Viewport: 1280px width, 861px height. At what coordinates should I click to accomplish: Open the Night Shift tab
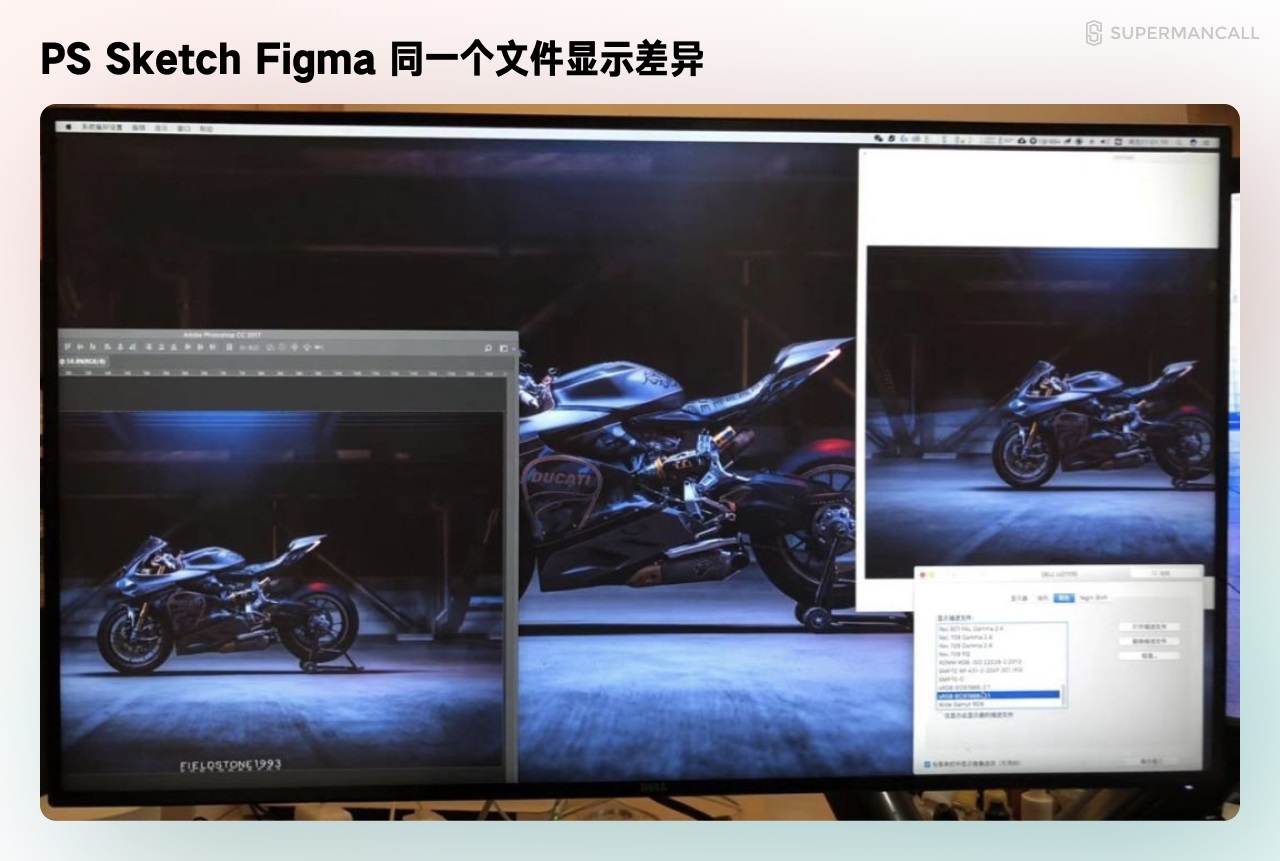point(1093,598)
